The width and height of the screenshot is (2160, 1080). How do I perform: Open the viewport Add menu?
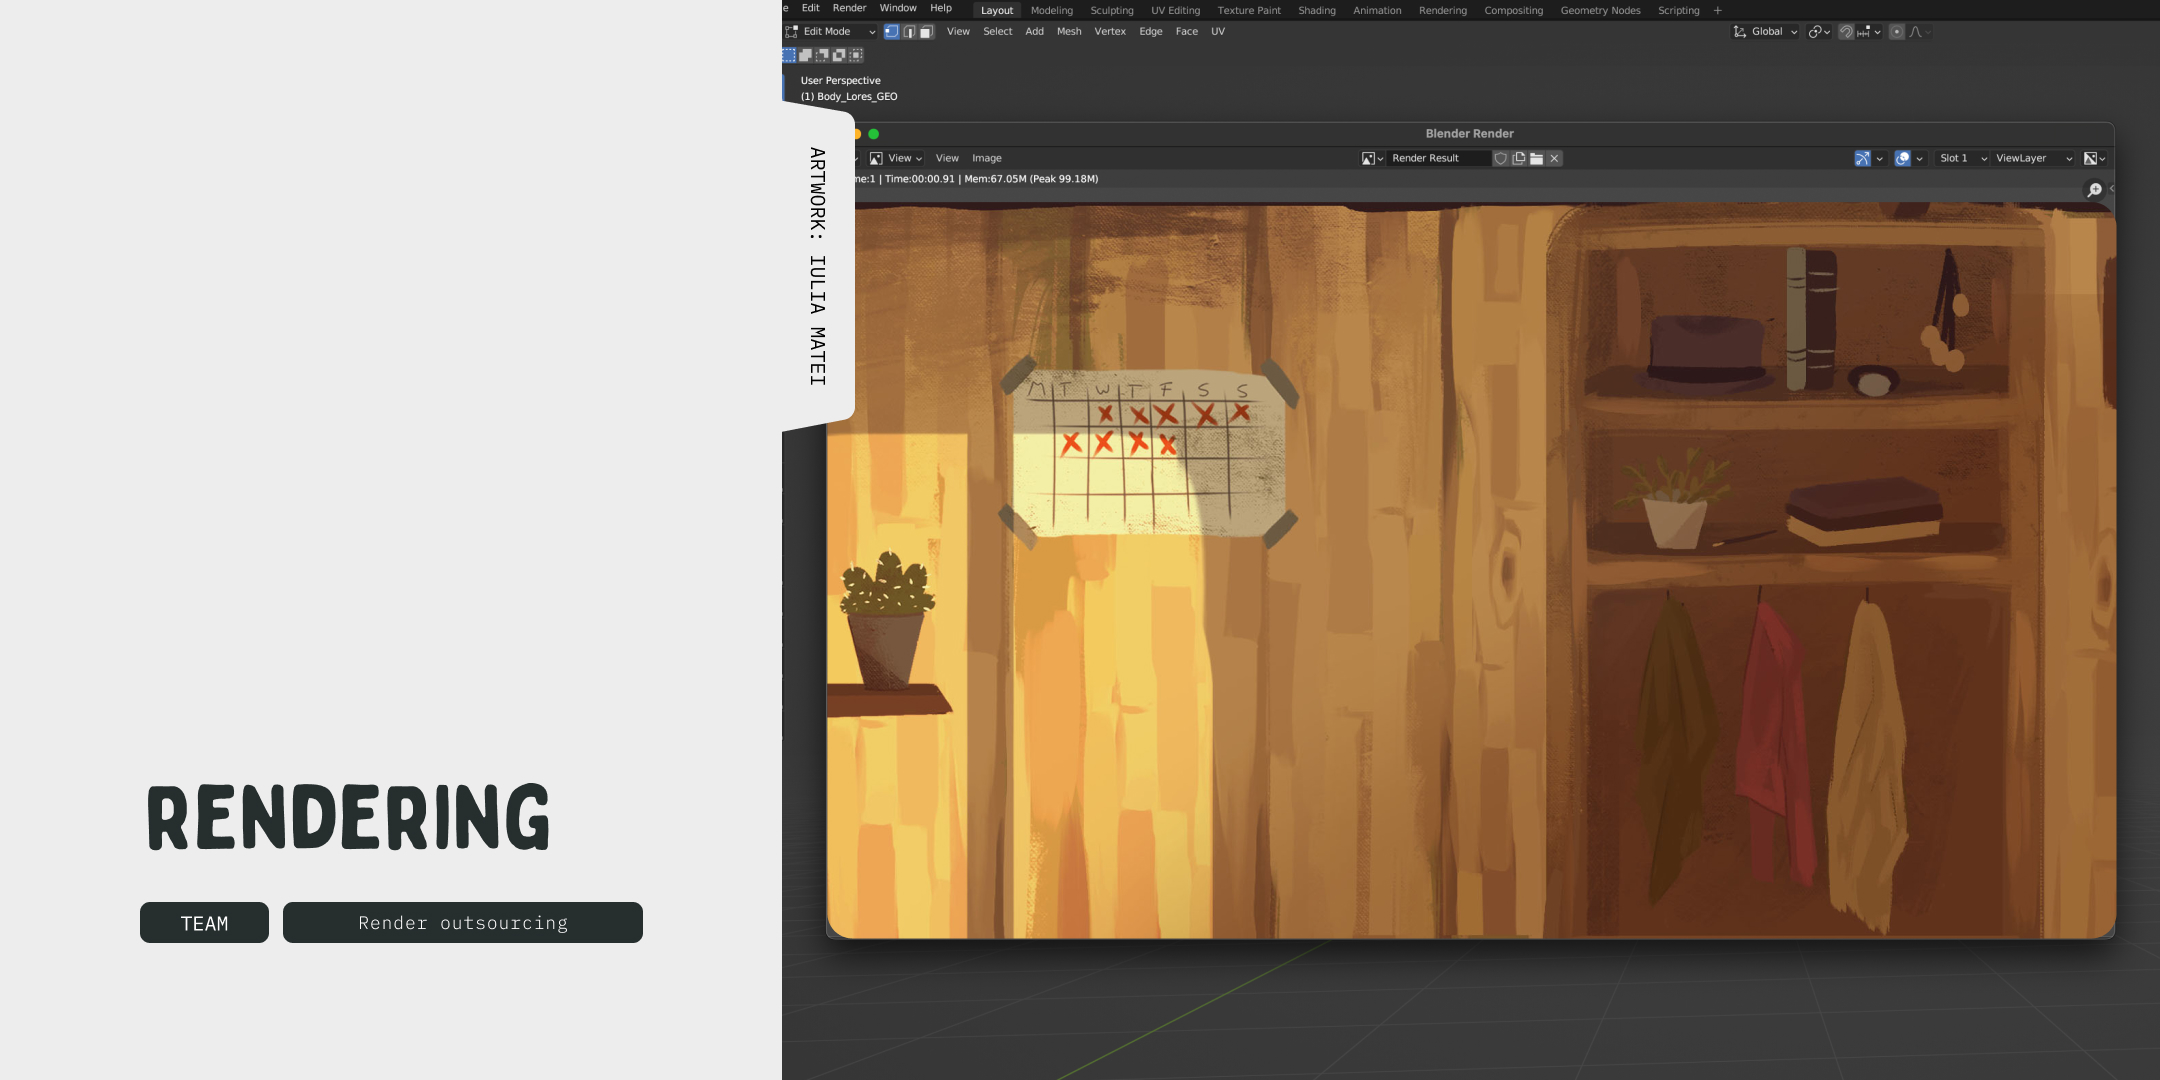(x=1034, y=32)
